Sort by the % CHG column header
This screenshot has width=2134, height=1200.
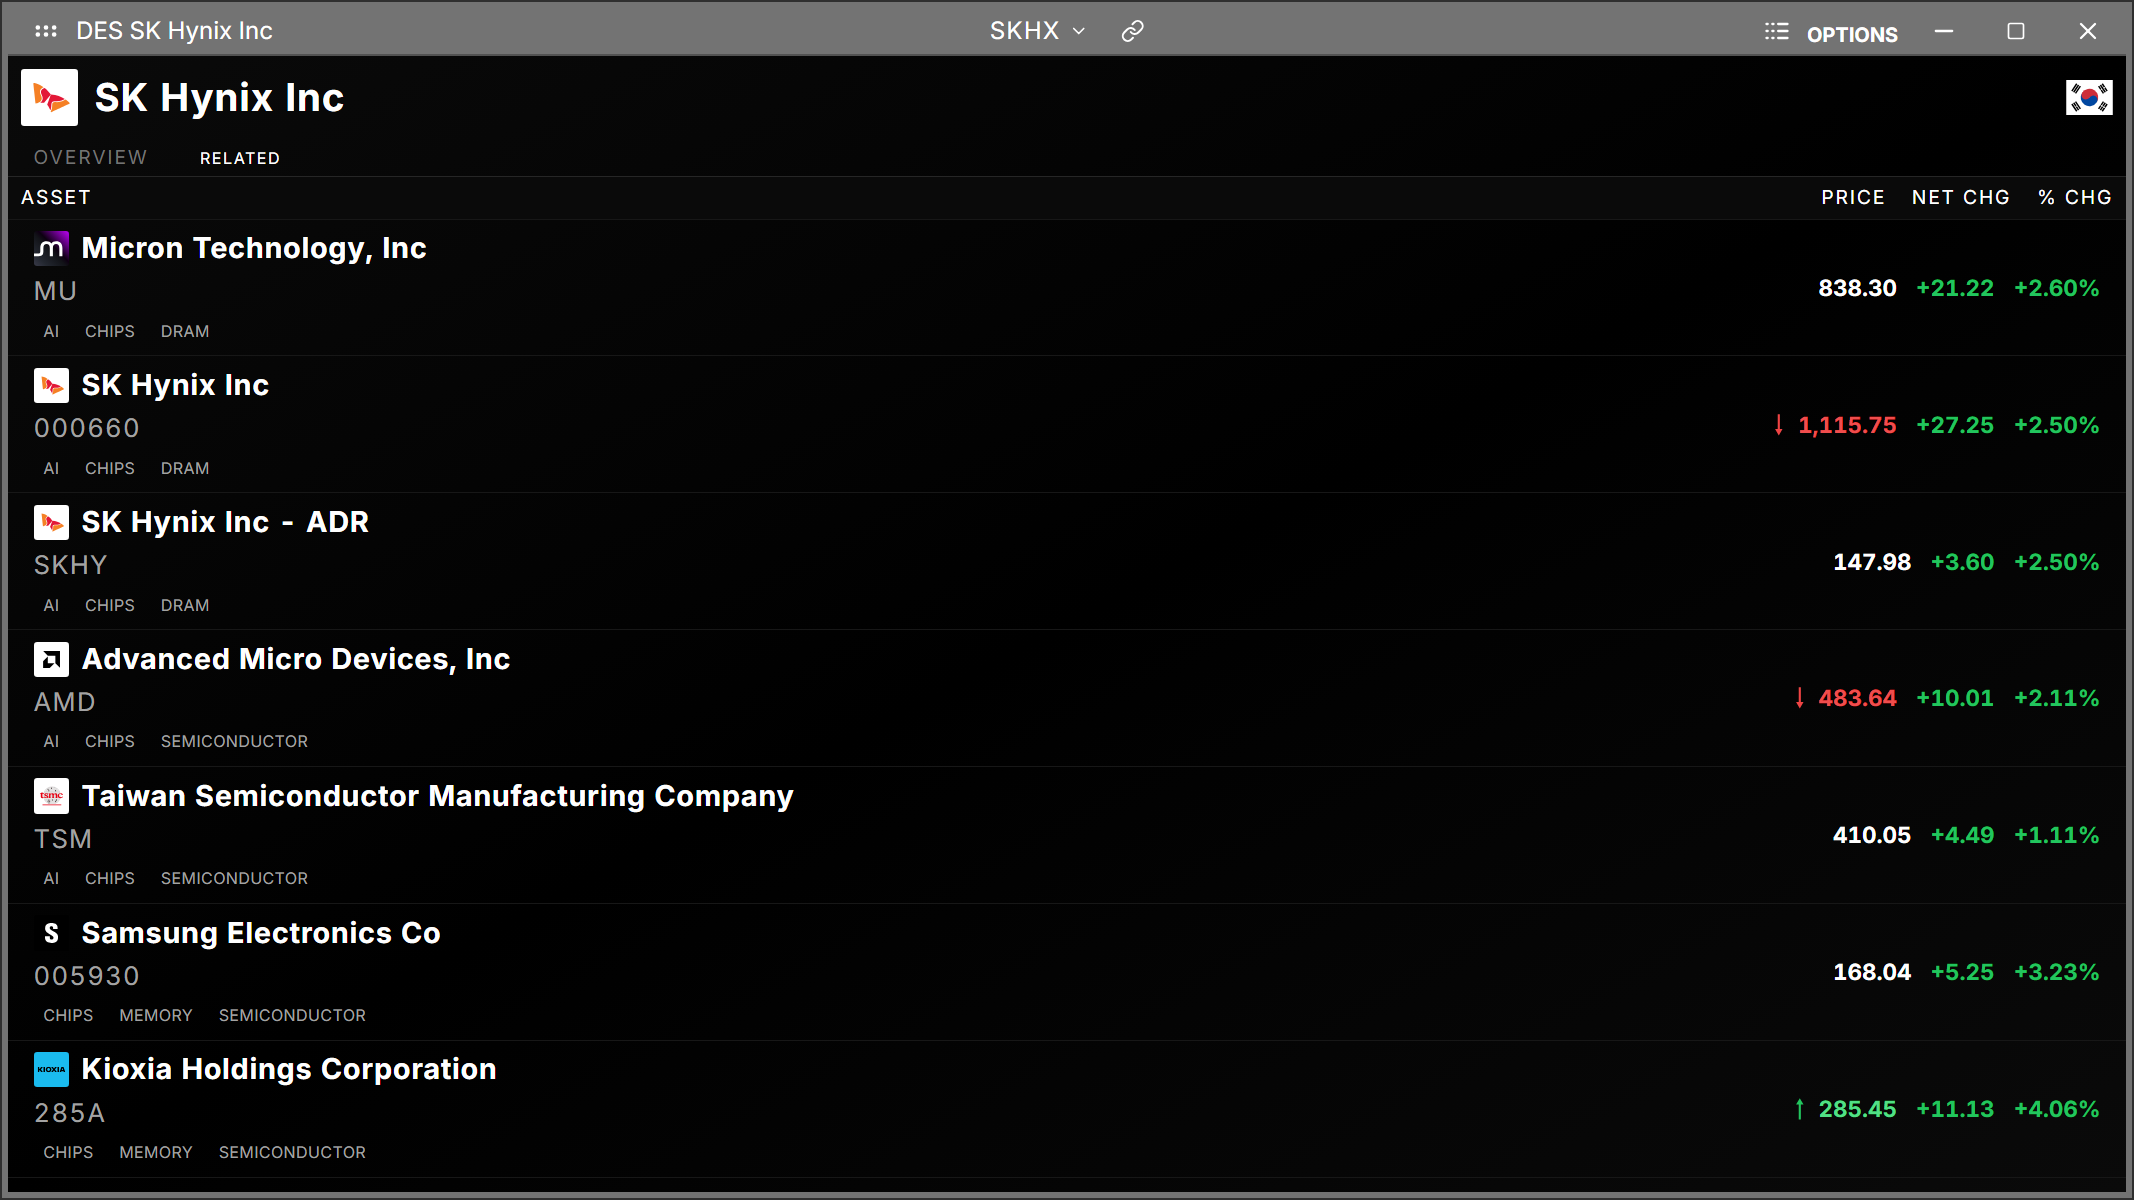(2075, 197)
